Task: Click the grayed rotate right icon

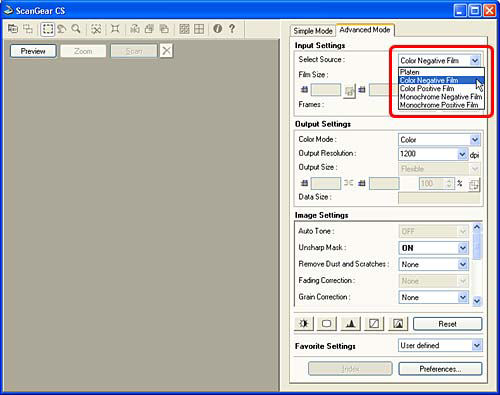Action: pos(164,29)
